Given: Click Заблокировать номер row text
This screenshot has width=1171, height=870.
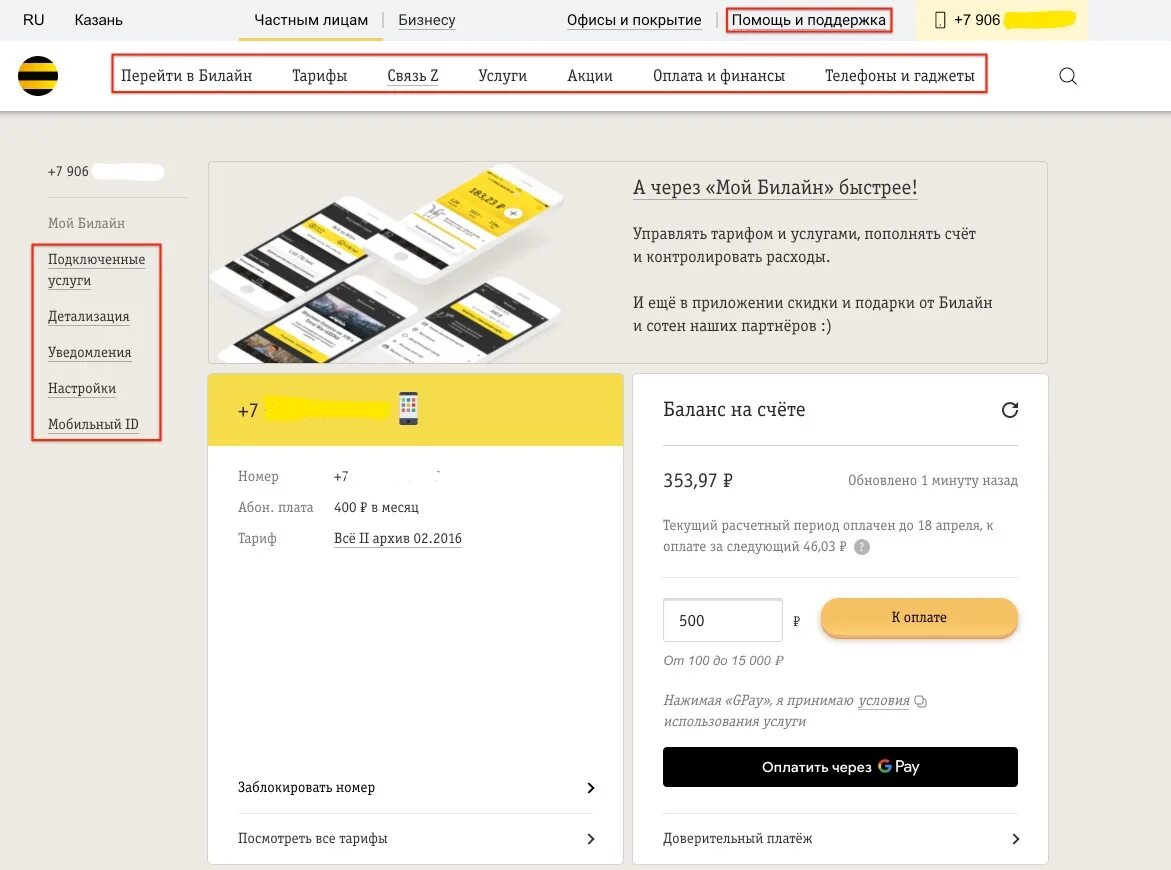Looking at the screenshot, I should pos(306,787).
